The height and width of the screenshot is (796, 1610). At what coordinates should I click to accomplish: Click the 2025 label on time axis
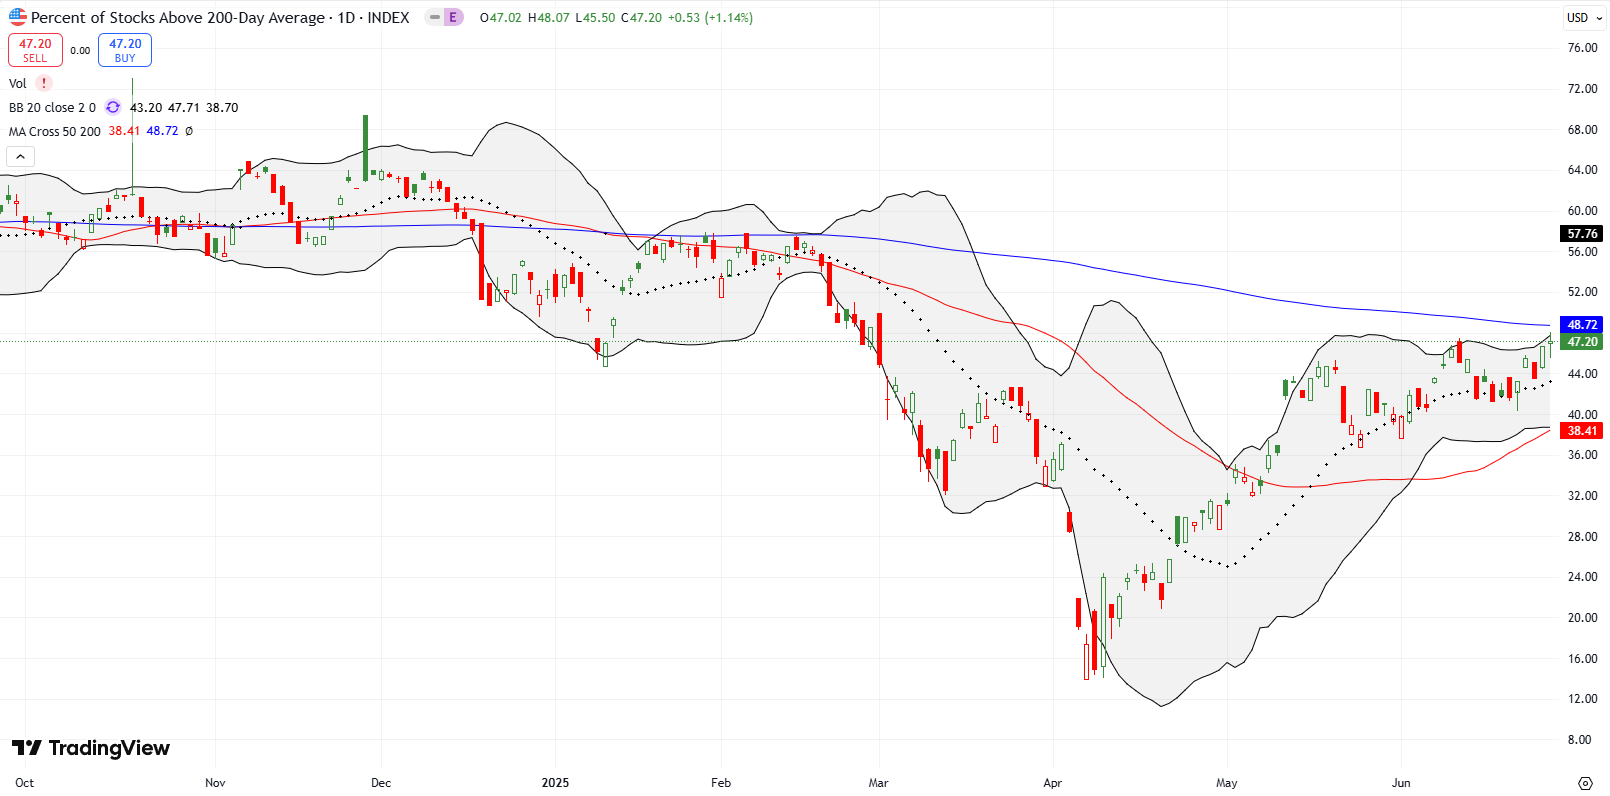(x=555, y=782)
